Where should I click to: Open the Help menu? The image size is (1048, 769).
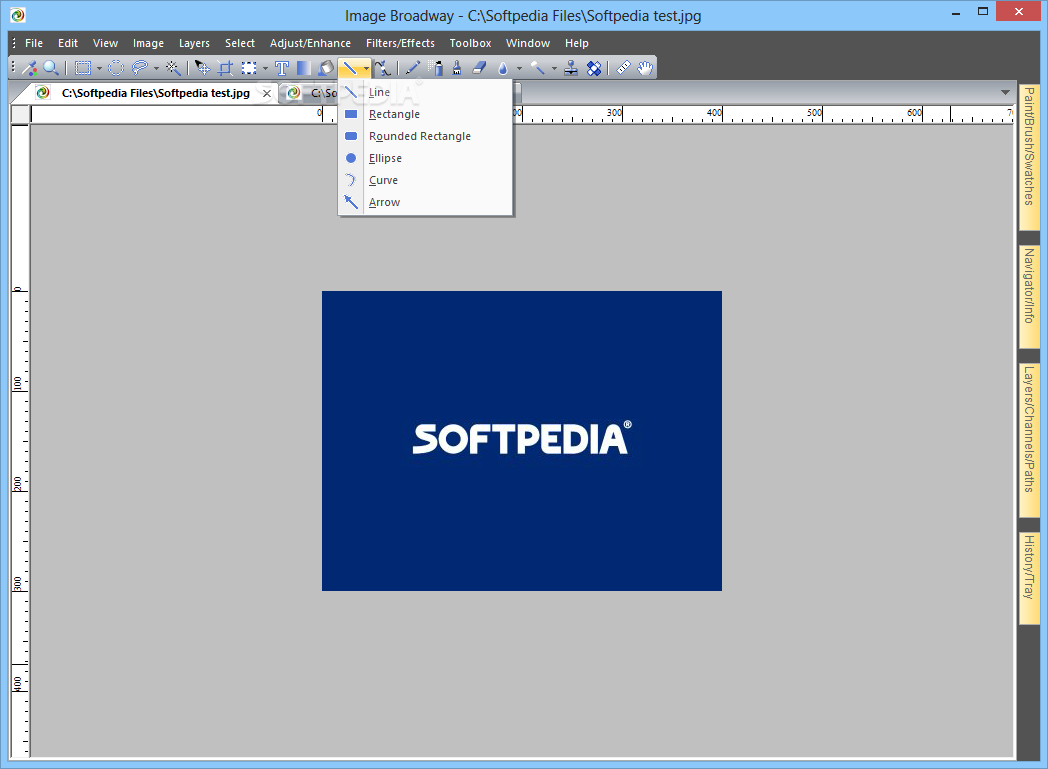coord(576,43)
